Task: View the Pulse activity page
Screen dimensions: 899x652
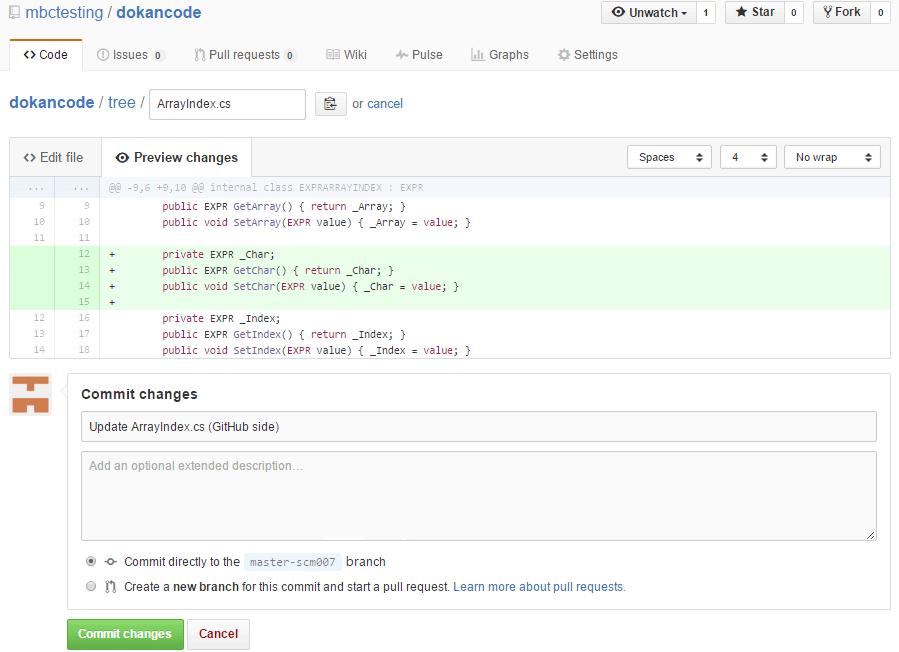Action: click(419, 55)
